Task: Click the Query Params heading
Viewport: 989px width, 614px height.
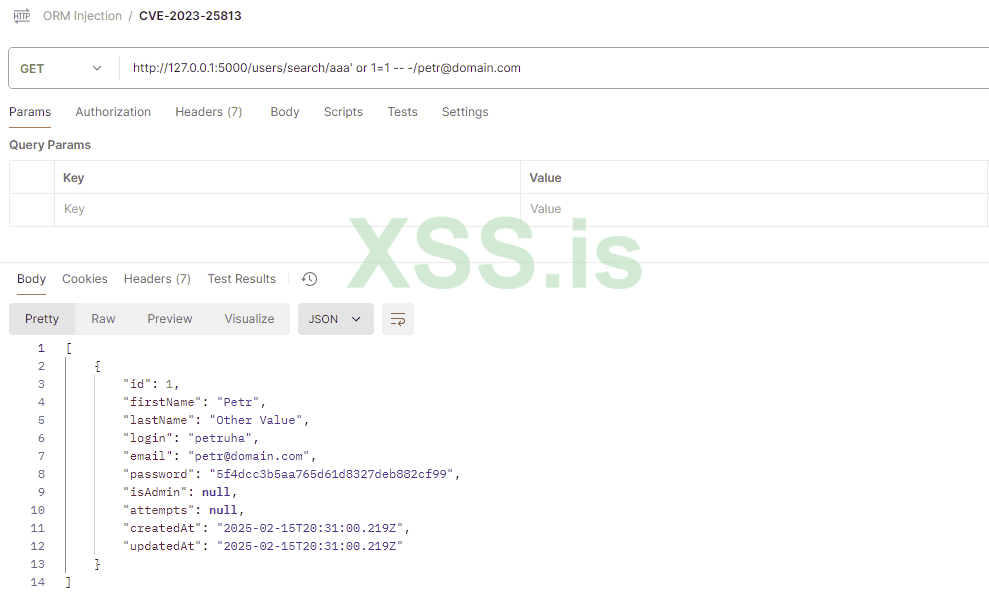Action: click(50, 145)
